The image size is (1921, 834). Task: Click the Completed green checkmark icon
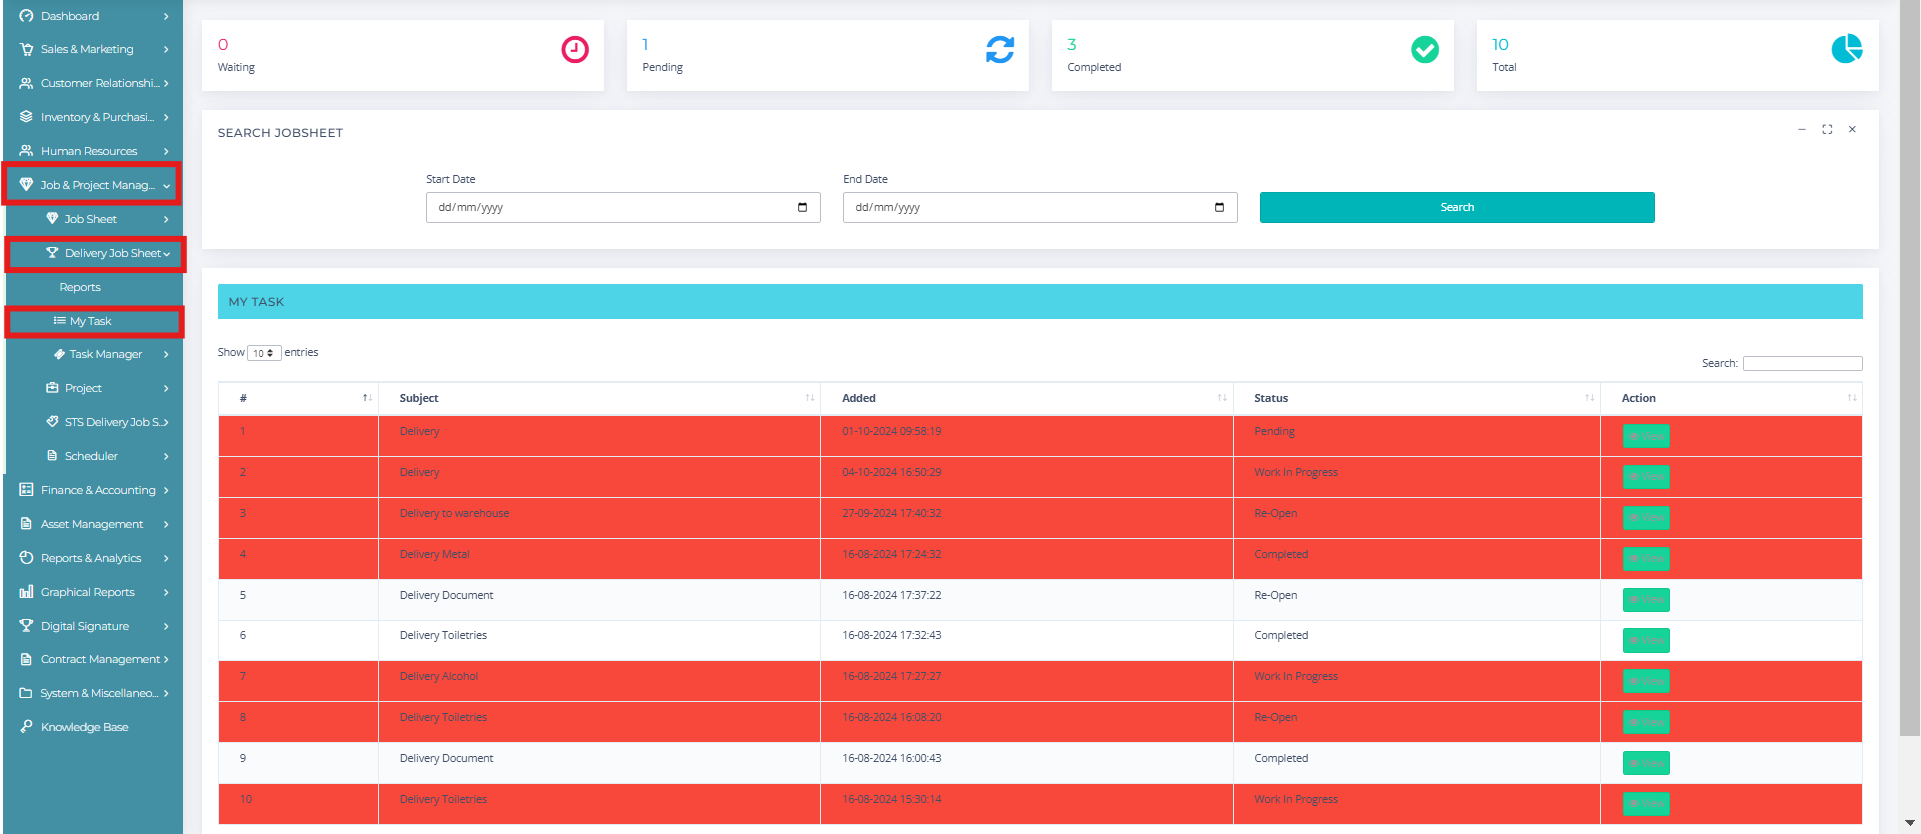1424,50
